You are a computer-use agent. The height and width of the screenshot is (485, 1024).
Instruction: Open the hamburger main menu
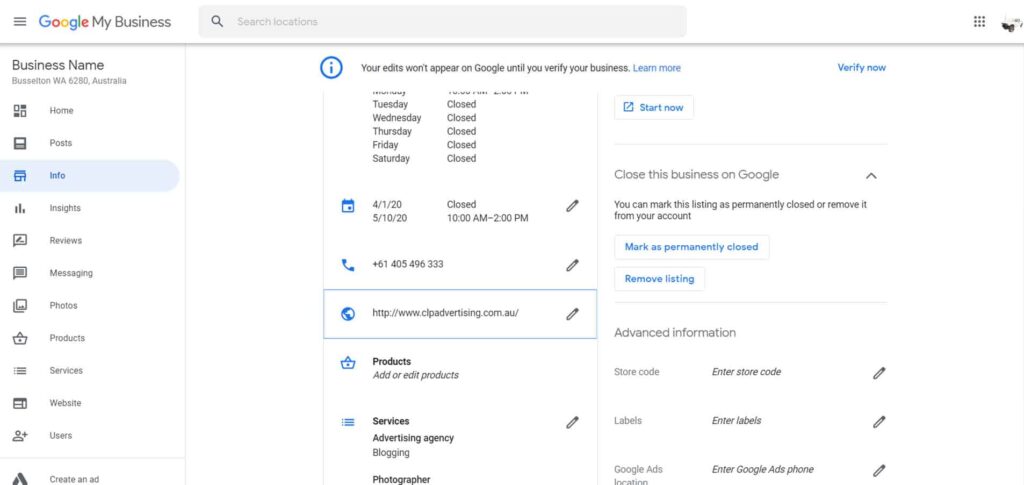tap(20, 22)
